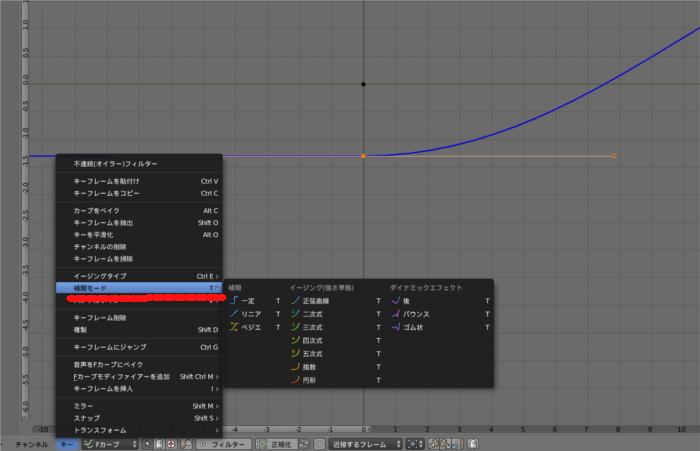Choose キーフレームを抽出 menu entry
The image size is (700, 451).
[x=139, y=223]
